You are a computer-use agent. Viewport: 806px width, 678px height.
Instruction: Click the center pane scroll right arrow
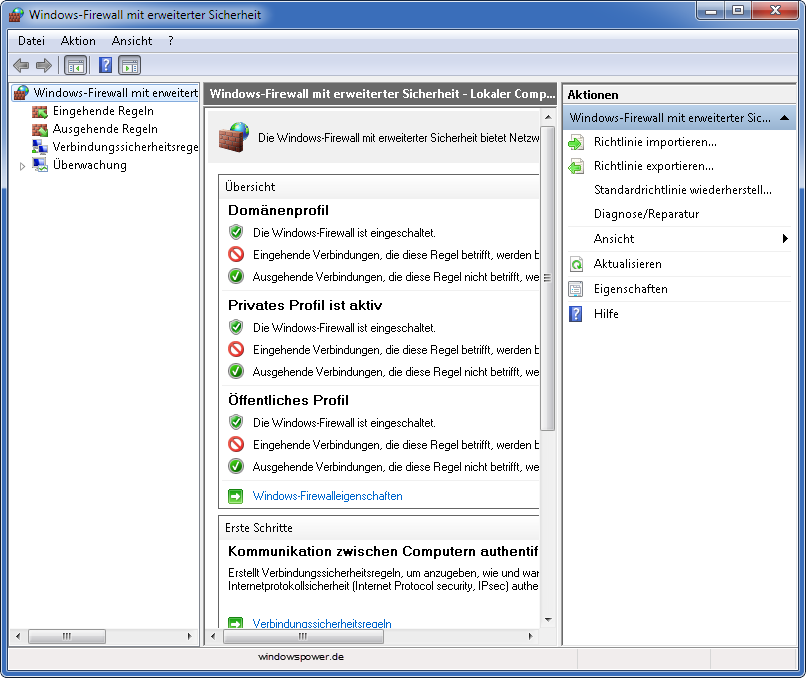coord(530,636)
